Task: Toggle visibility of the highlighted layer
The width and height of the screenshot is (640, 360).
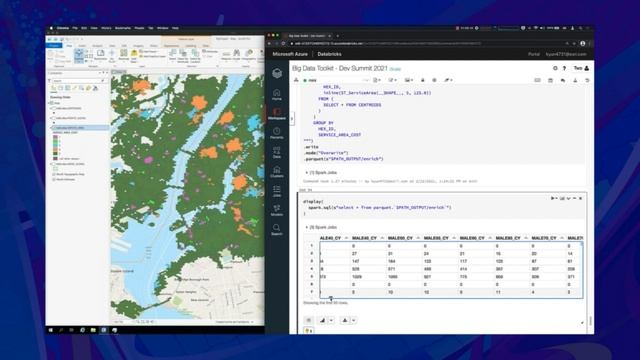Action: (x=53, y=128)
